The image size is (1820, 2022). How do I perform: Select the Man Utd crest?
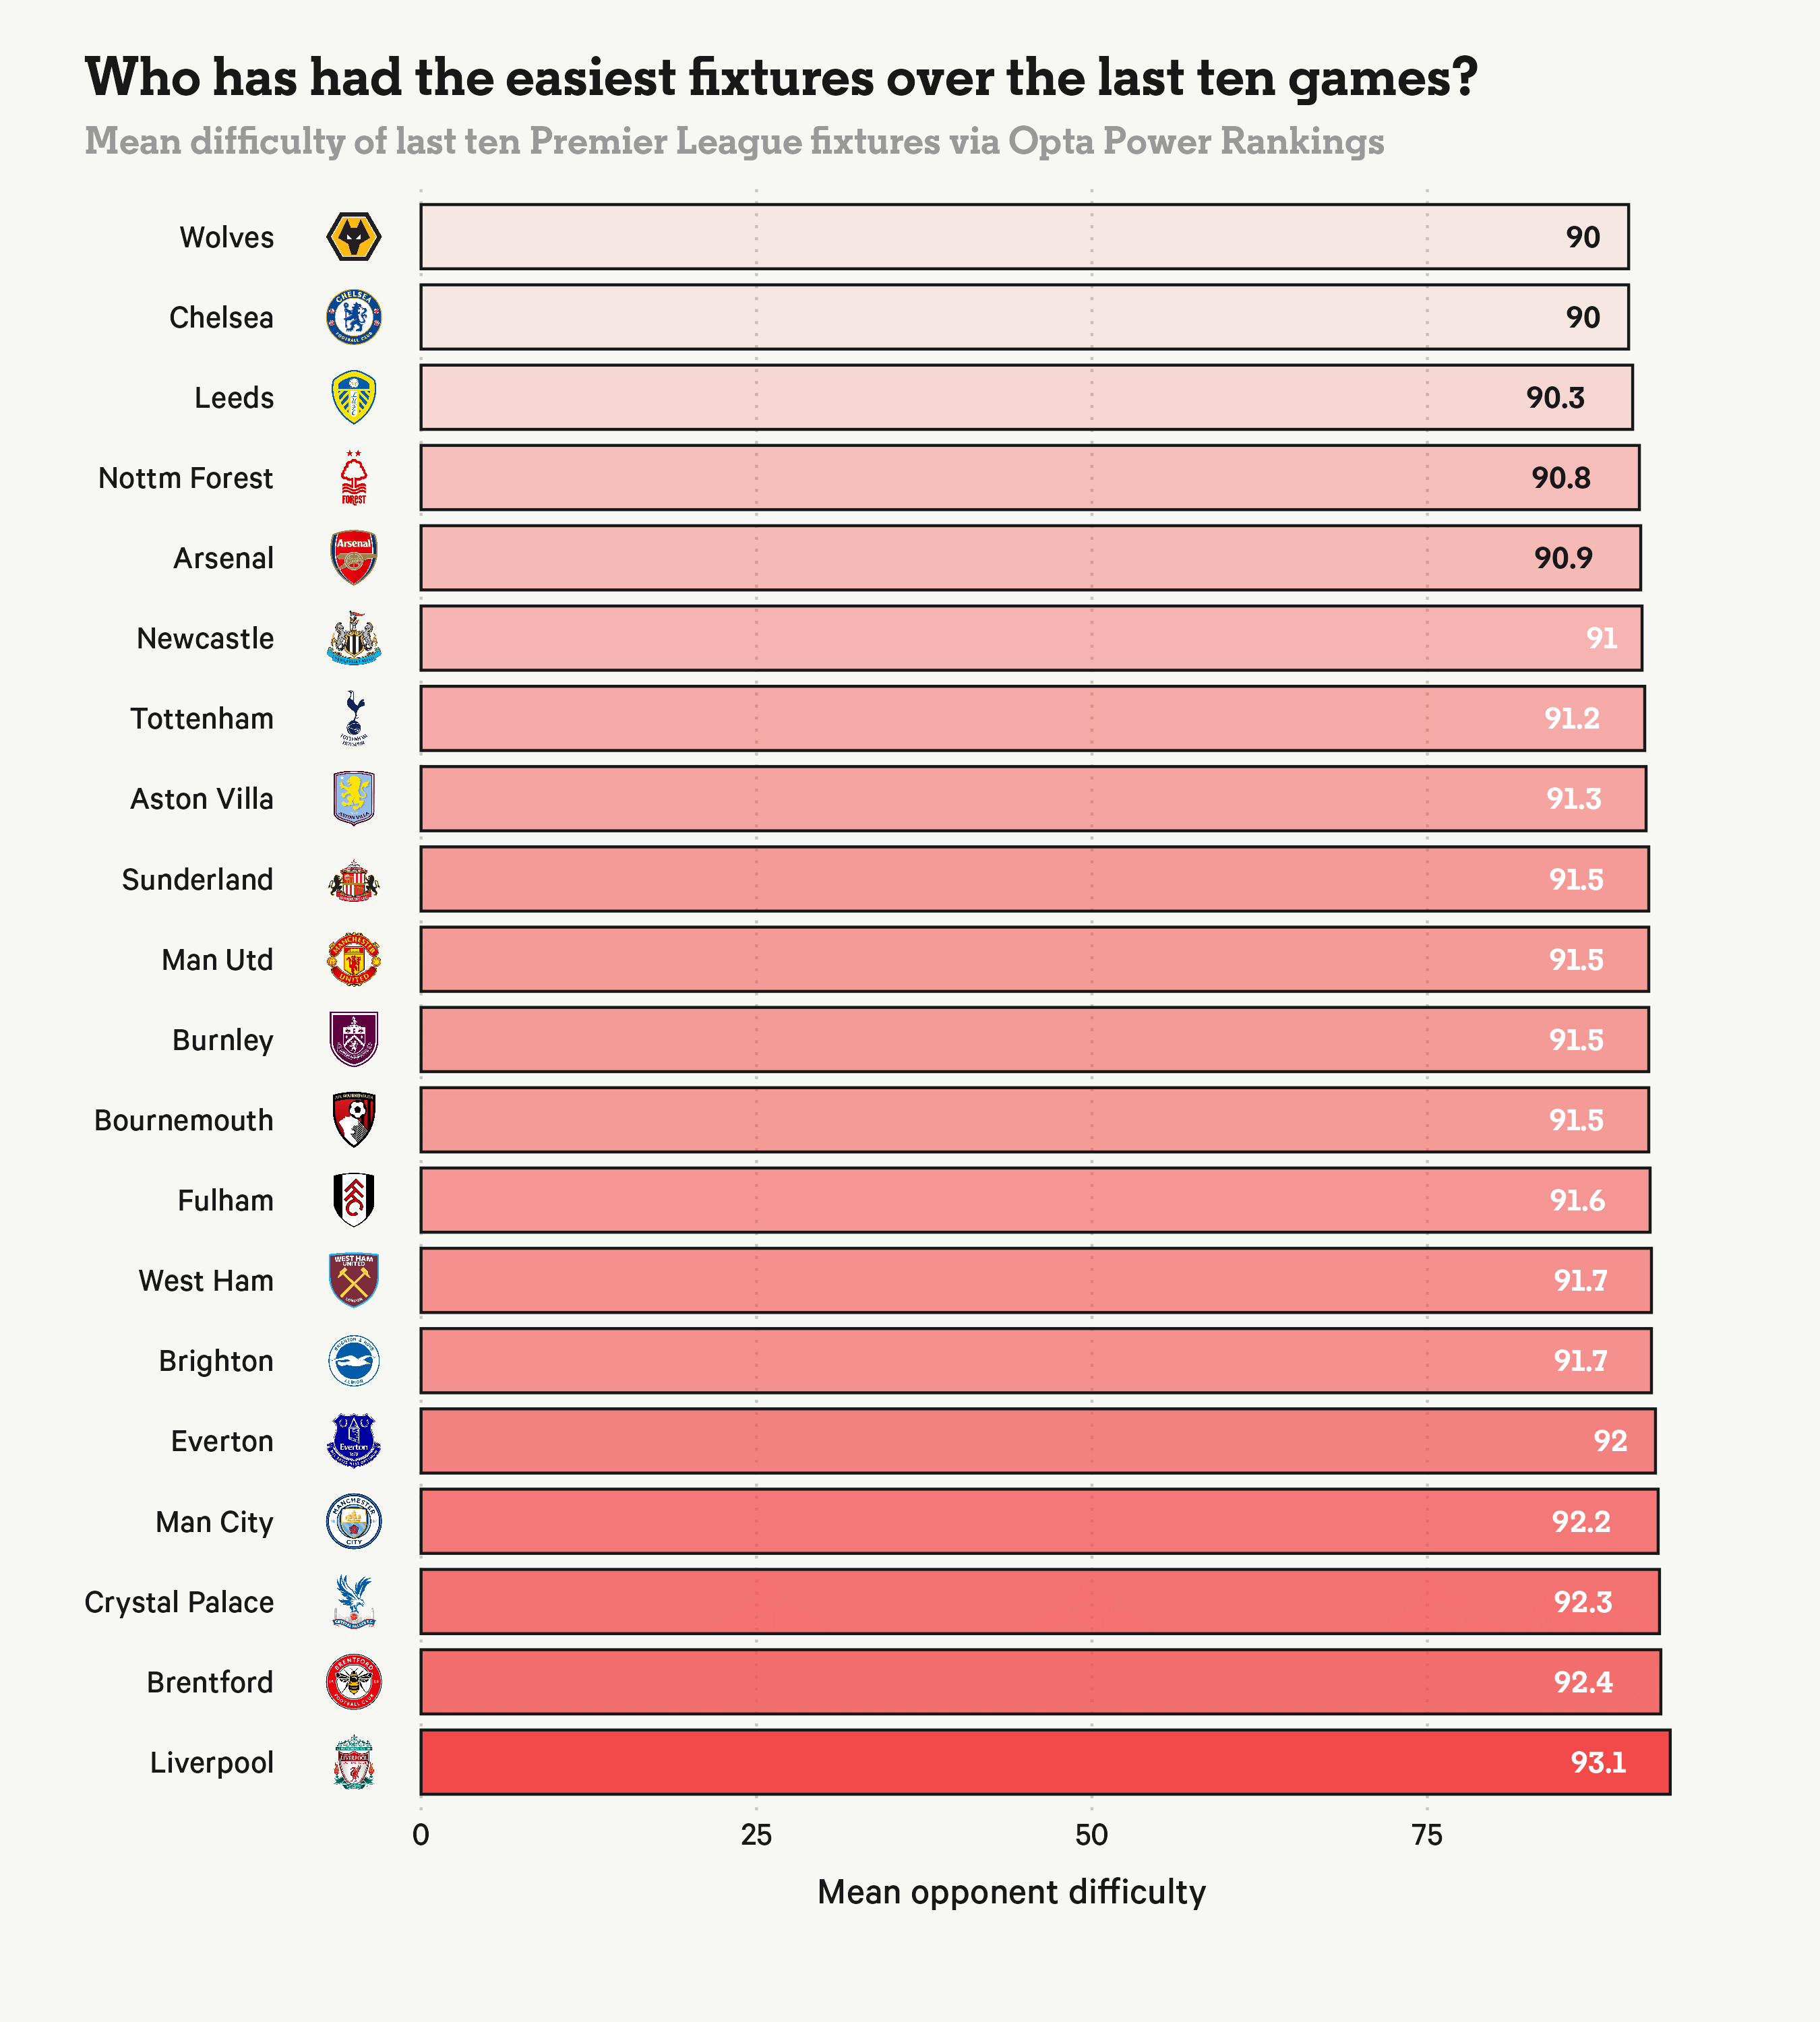click(x=353, y=959)
